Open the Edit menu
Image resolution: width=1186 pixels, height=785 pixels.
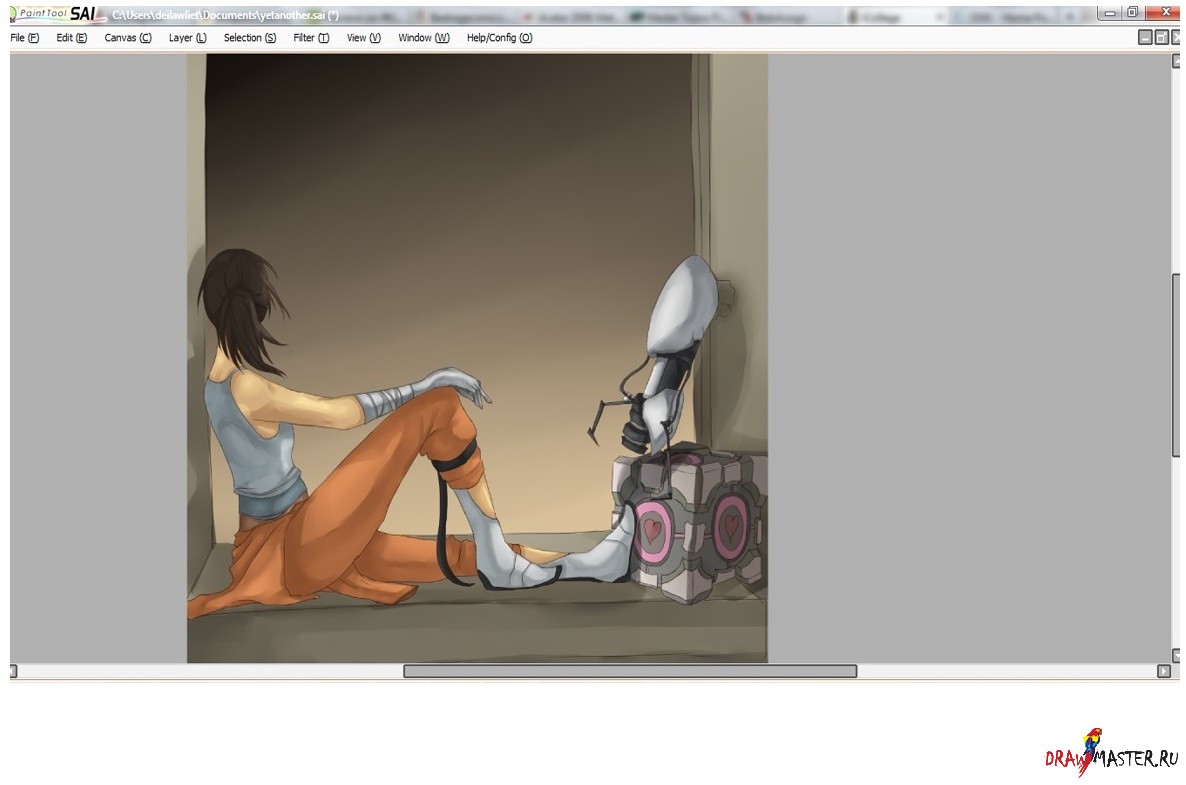coord(71,38)
